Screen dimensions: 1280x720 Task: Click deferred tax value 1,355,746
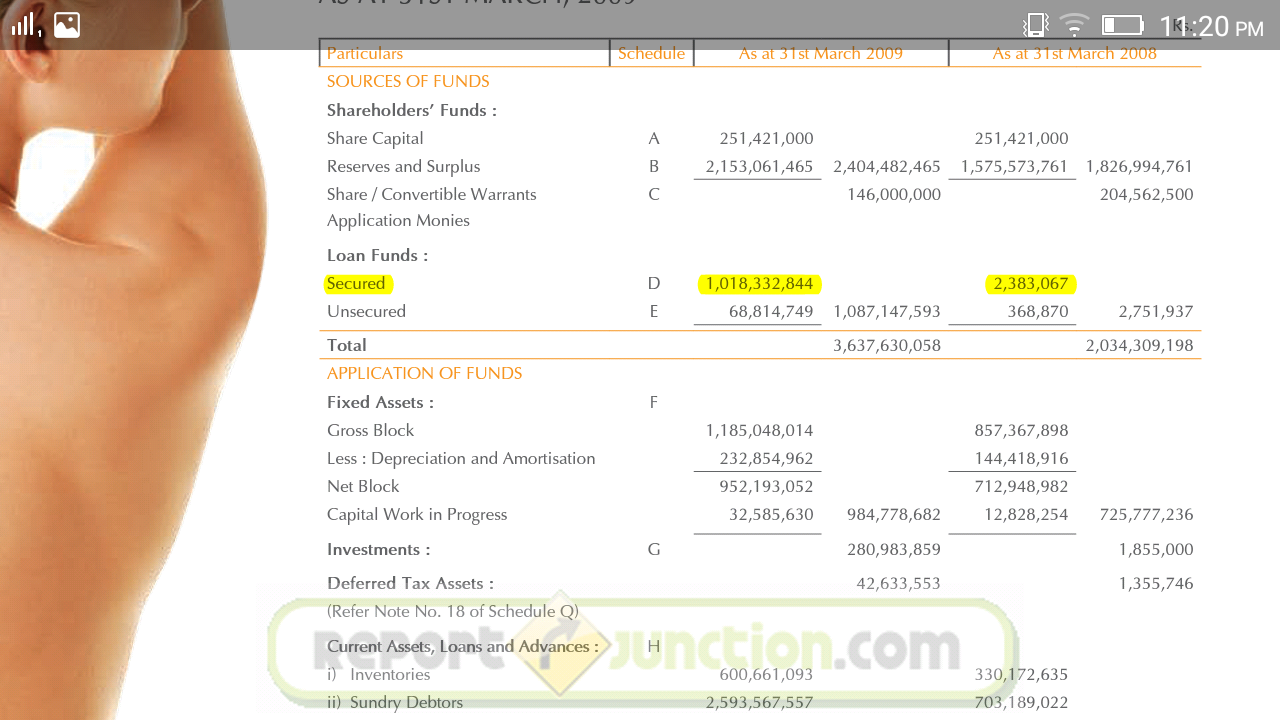(x=1156, y=583)
